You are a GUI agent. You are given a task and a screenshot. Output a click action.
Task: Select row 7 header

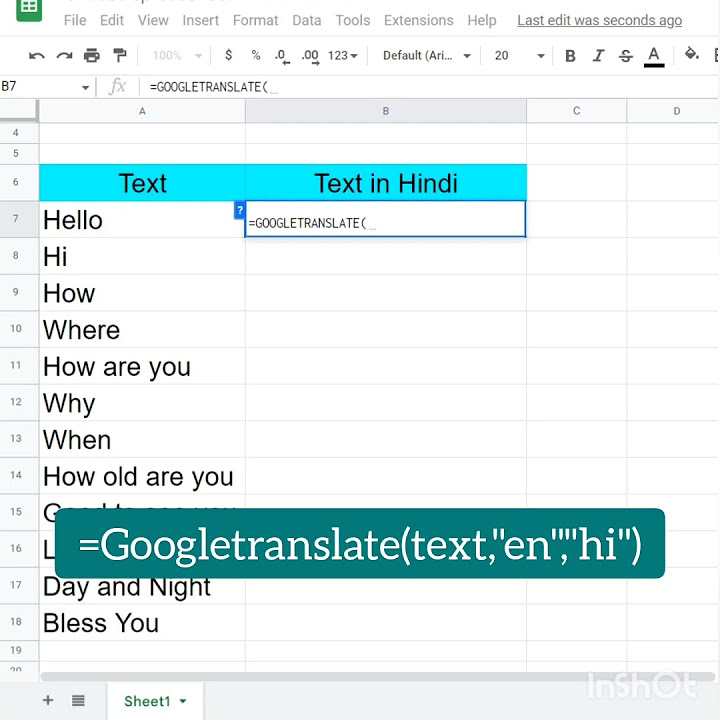click(x=19, y=219)
